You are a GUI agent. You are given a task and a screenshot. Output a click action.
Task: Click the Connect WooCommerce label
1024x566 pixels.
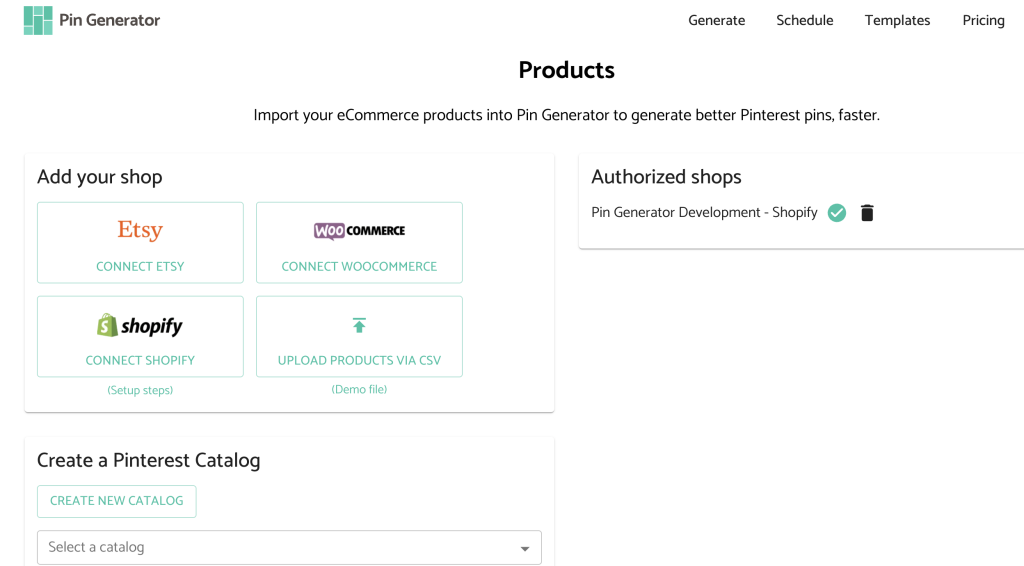(x=359, y=266)
